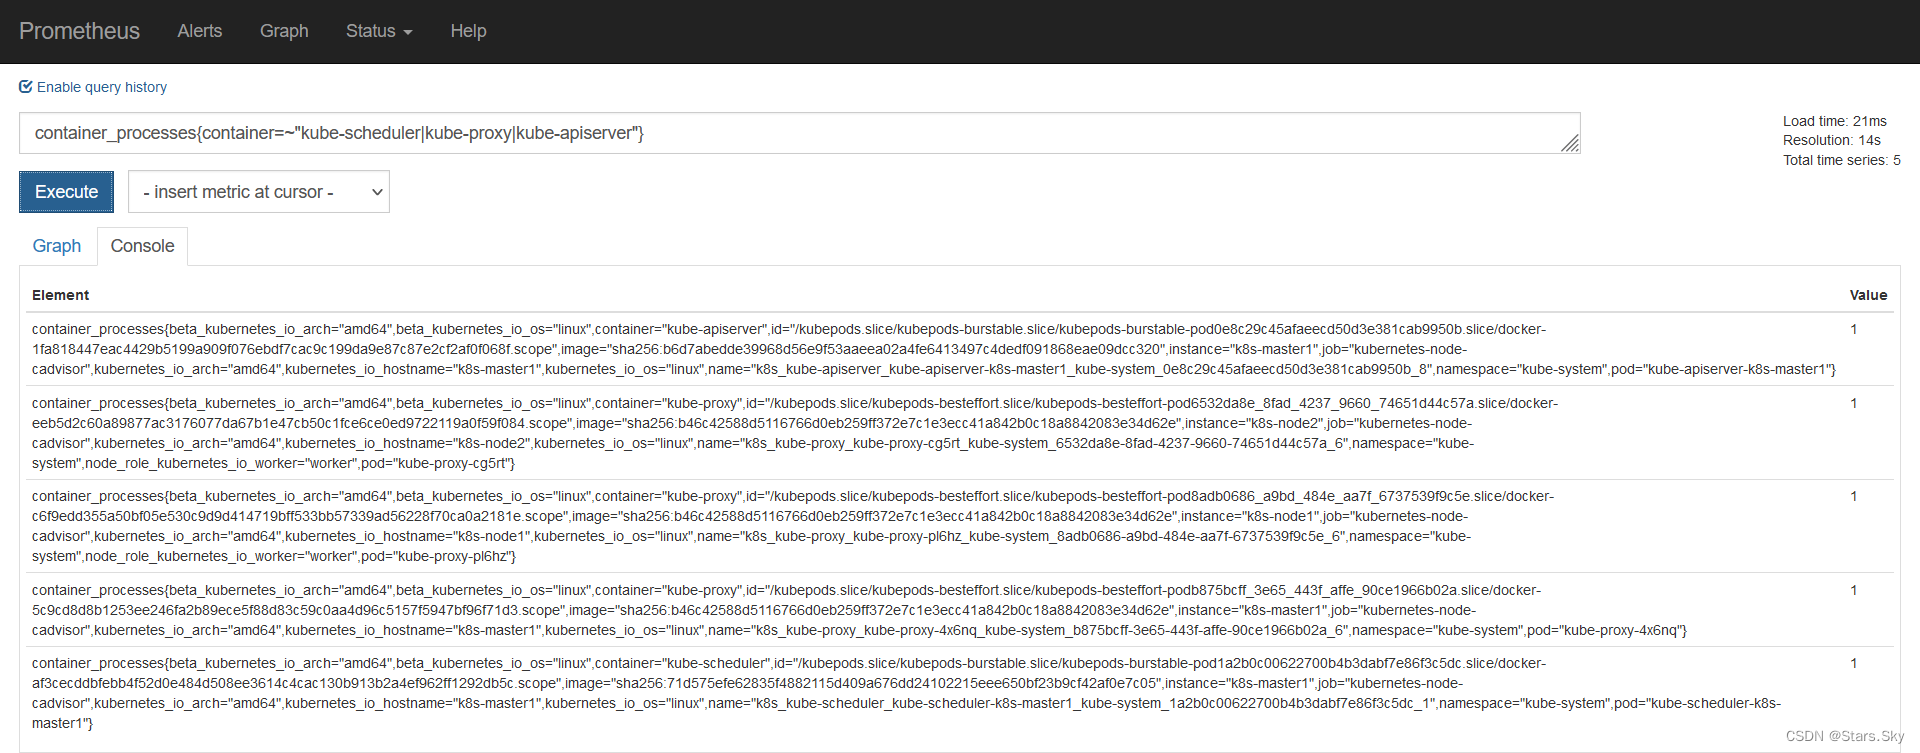Select the kube-proxy-pl6hz pod result row

960,526
